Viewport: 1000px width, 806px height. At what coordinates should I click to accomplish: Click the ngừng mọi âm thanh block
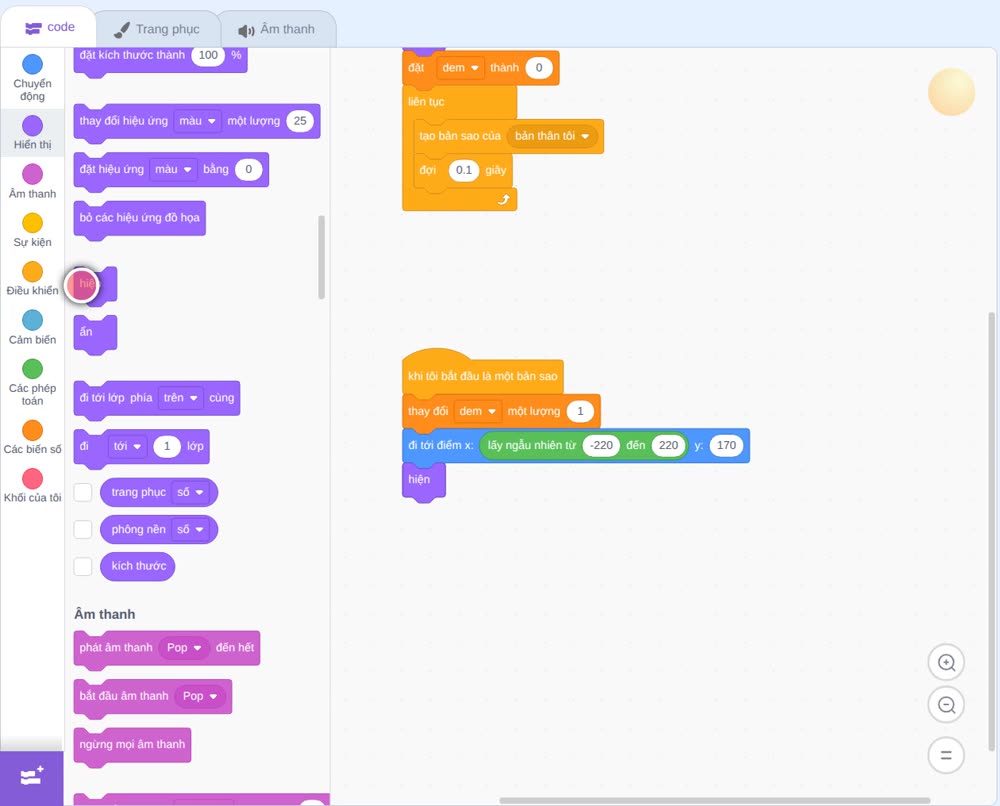point(133,745)
